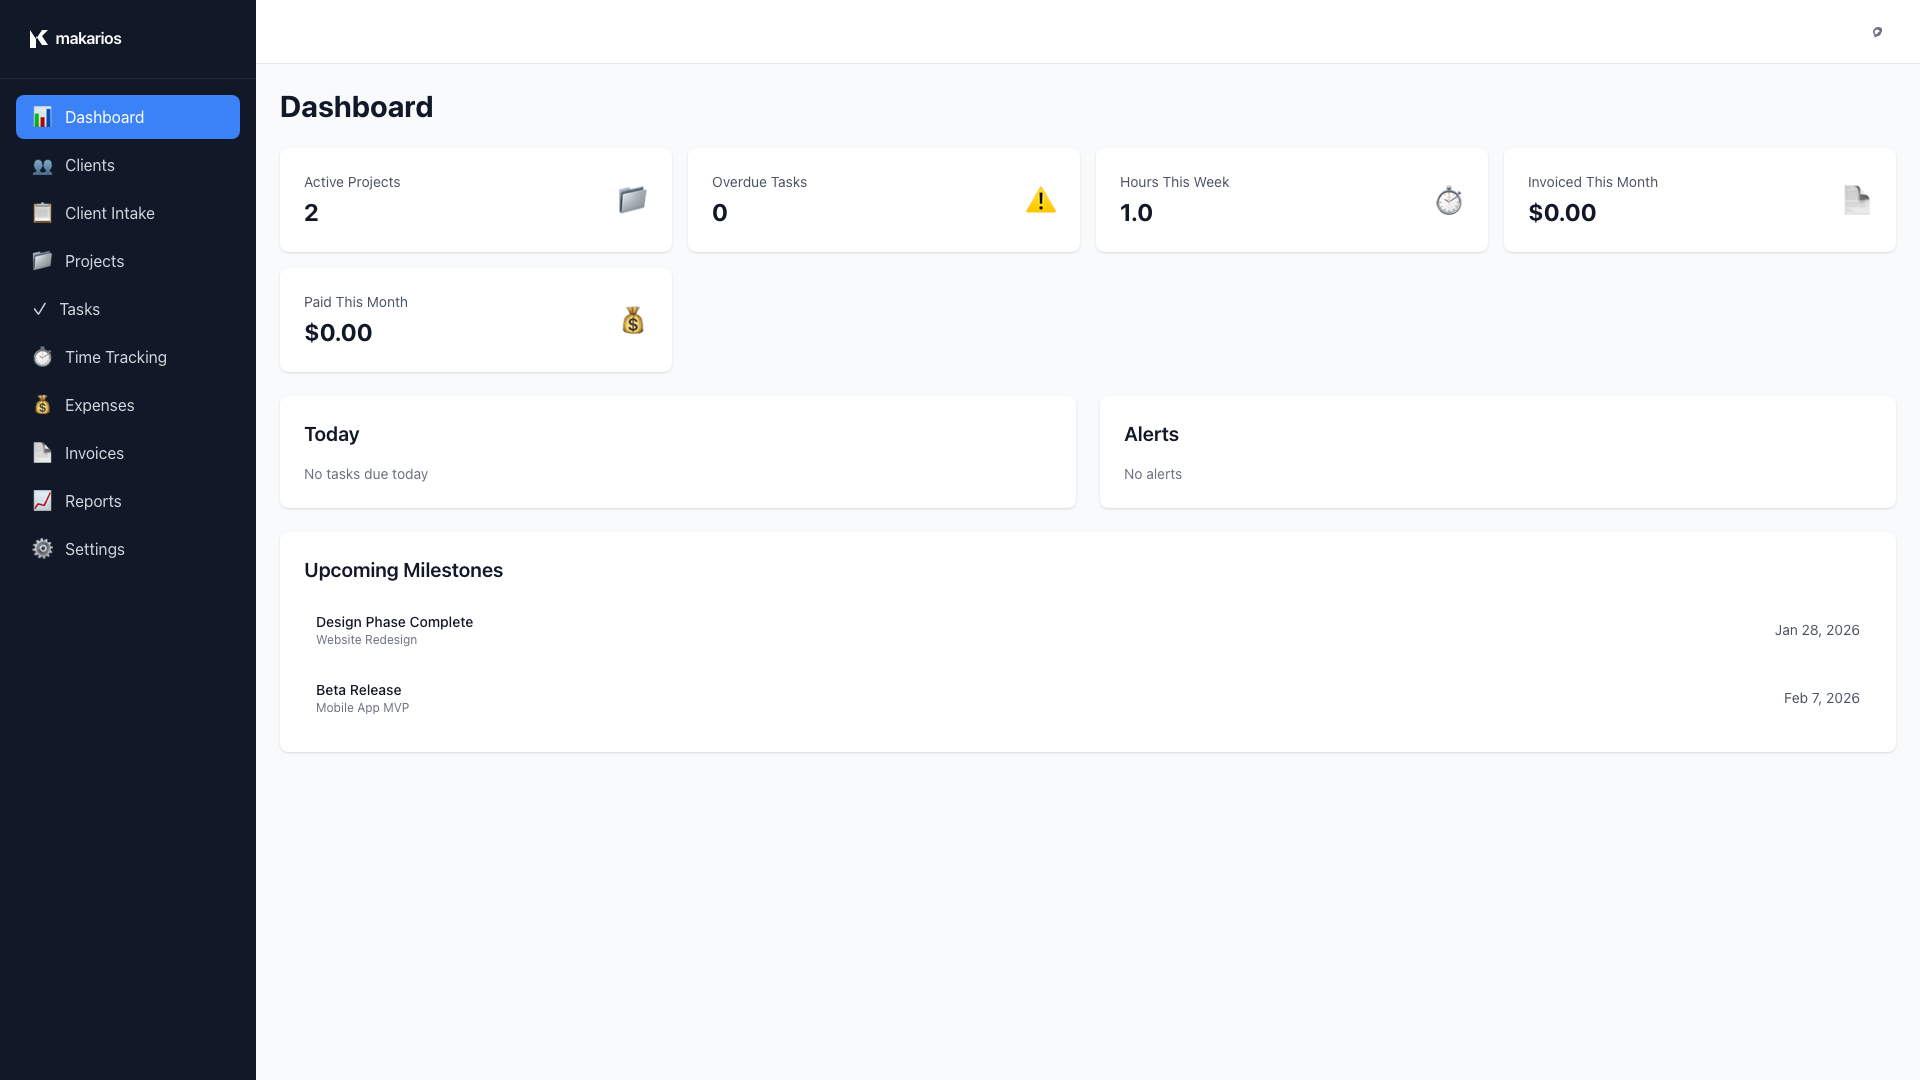1920x1080 pixels.
Task: Select the Dashboard icon in sidebar
Action: [42, 117]
